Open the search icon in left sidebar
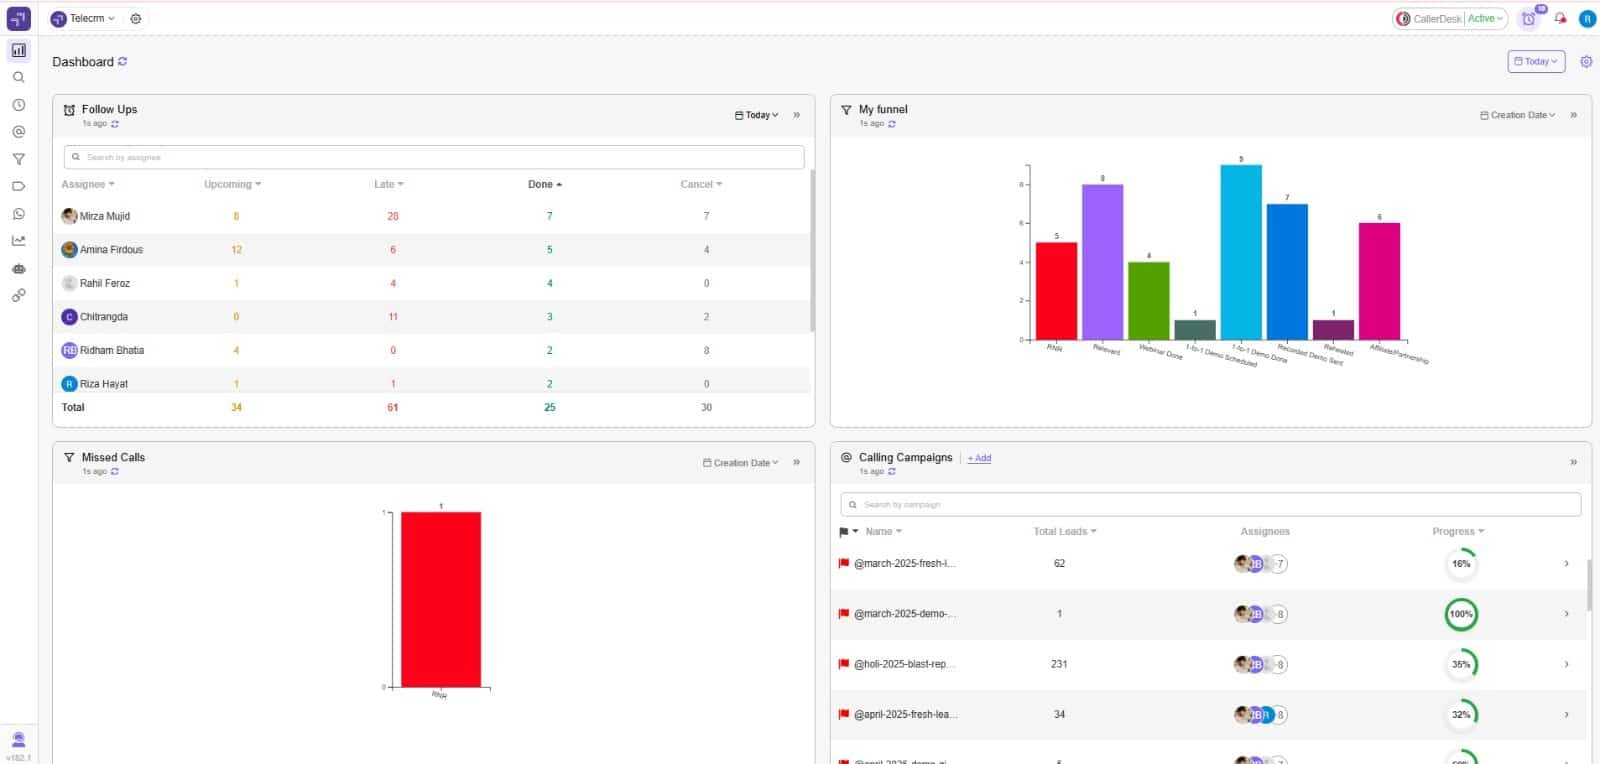Screen dimensions: 1600x764 point(18,77)
